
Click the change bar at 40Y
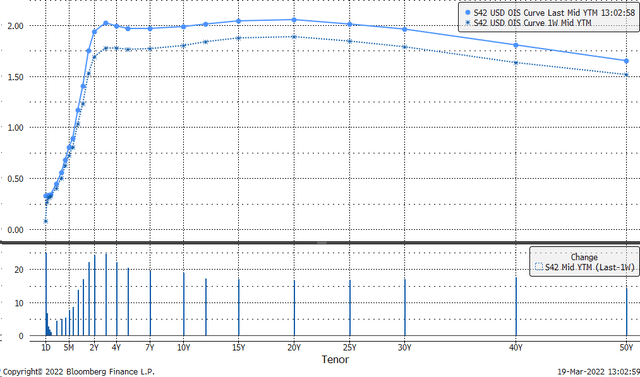pos(516,307)
